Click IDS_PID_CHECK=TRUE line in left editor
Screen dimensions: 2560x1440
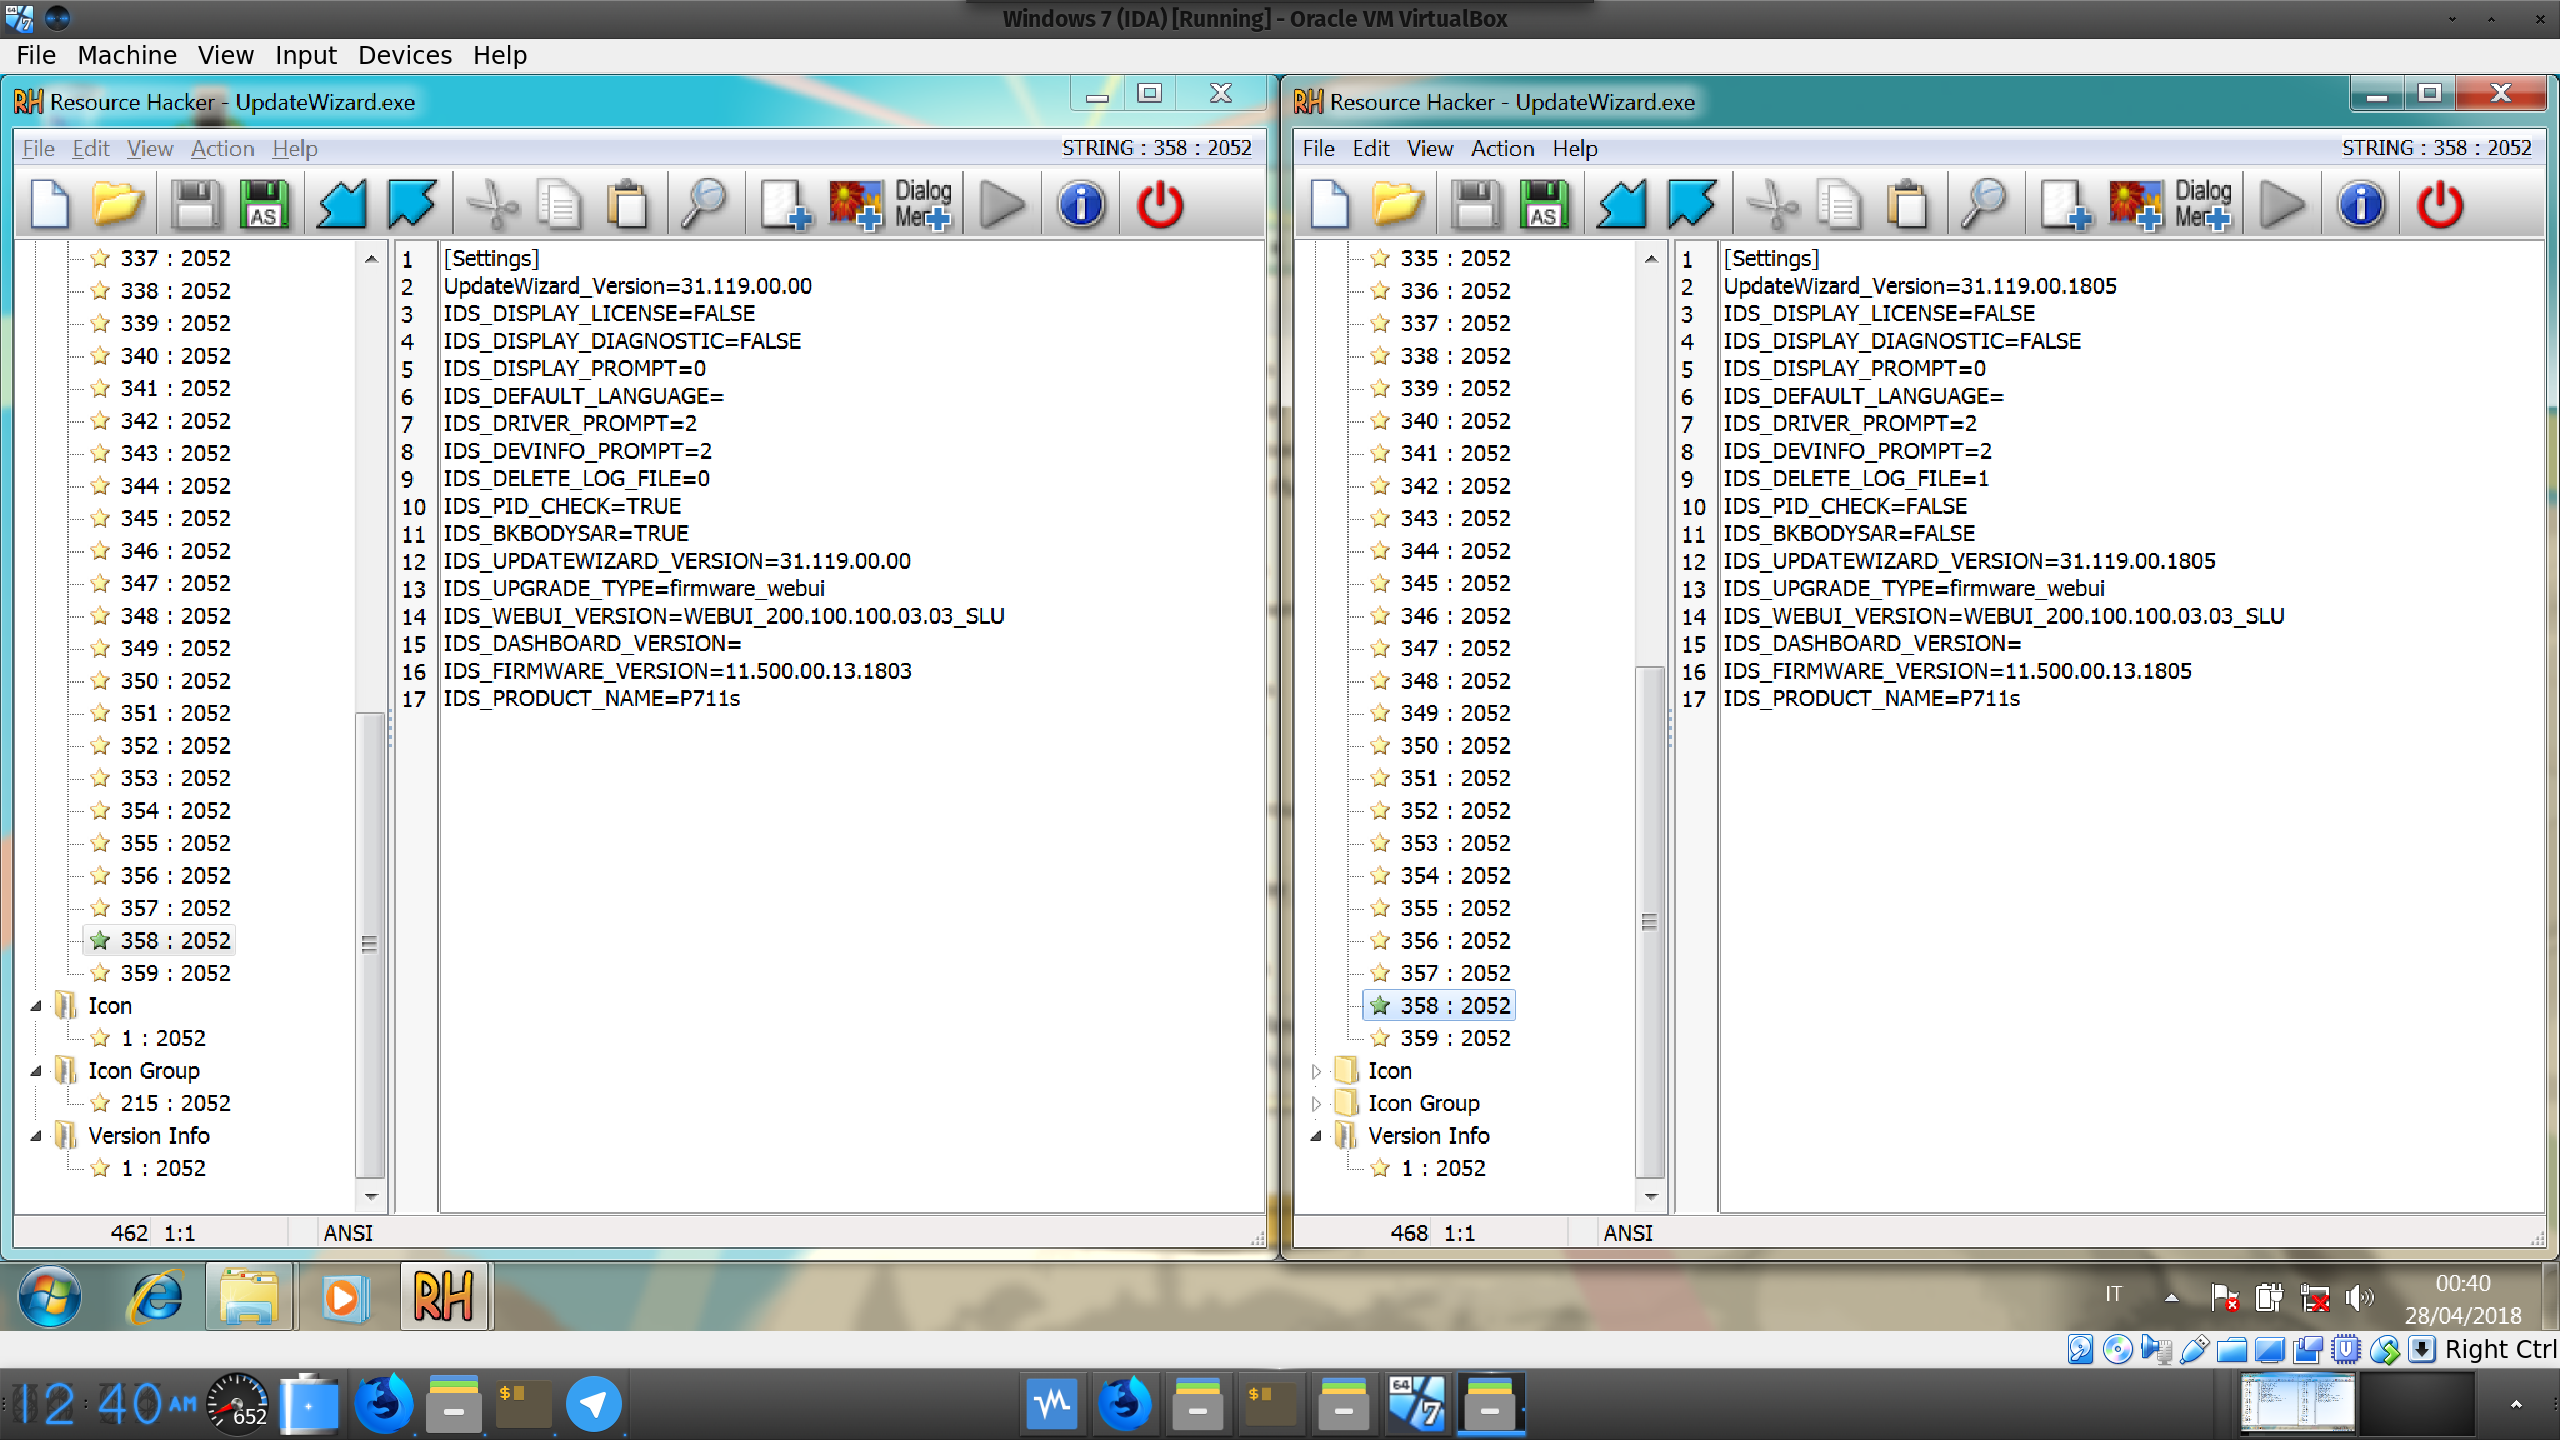click(x=562, y=506)
